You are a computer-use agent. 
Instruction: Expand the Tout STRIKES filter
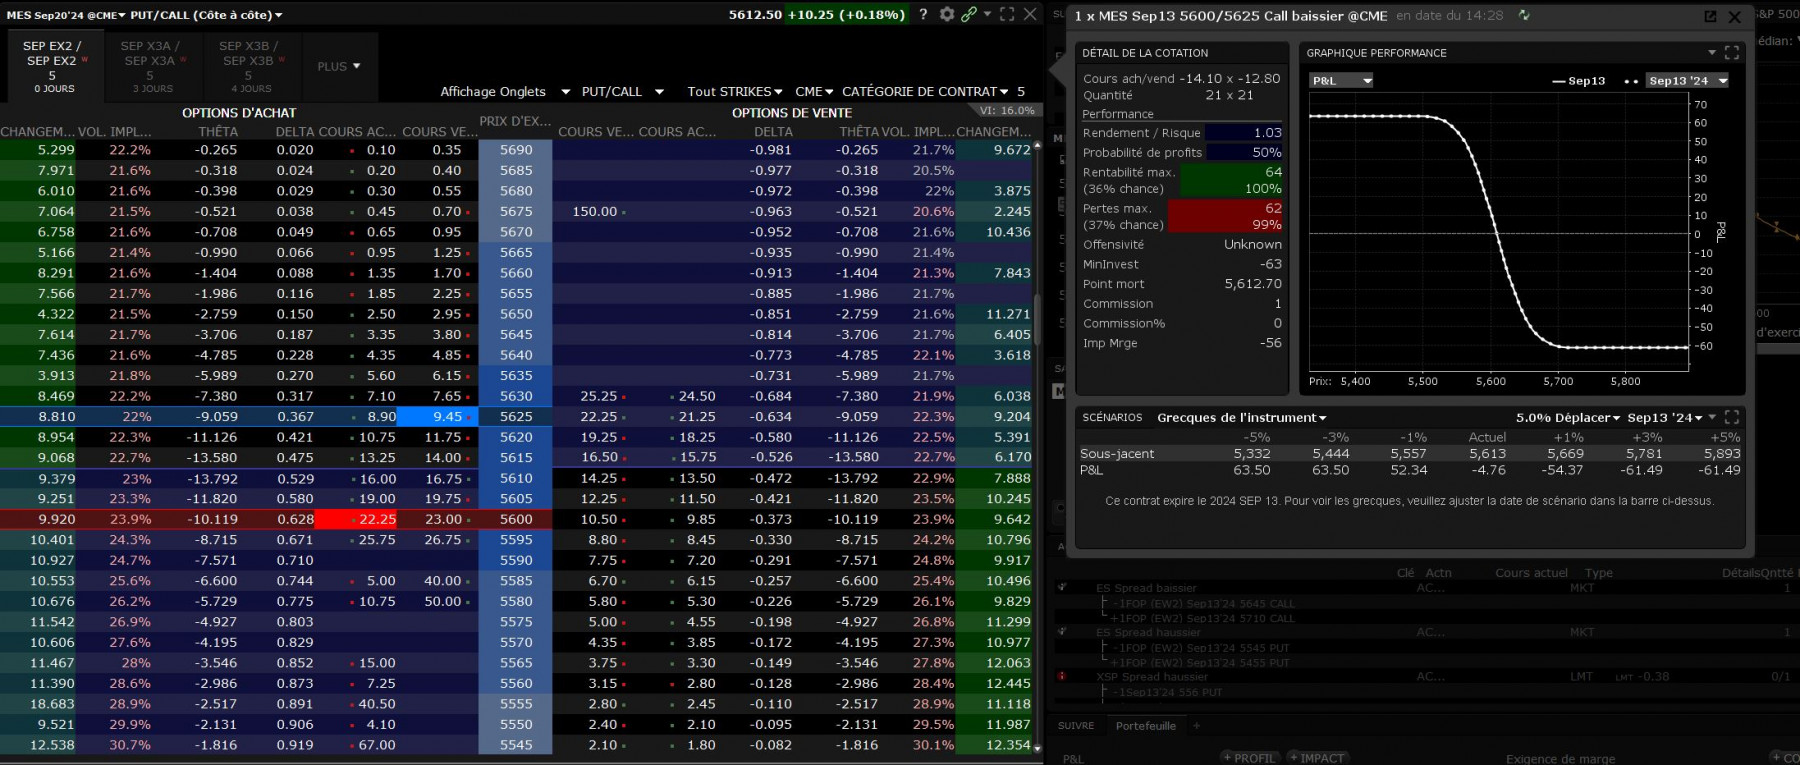[734, 91]
